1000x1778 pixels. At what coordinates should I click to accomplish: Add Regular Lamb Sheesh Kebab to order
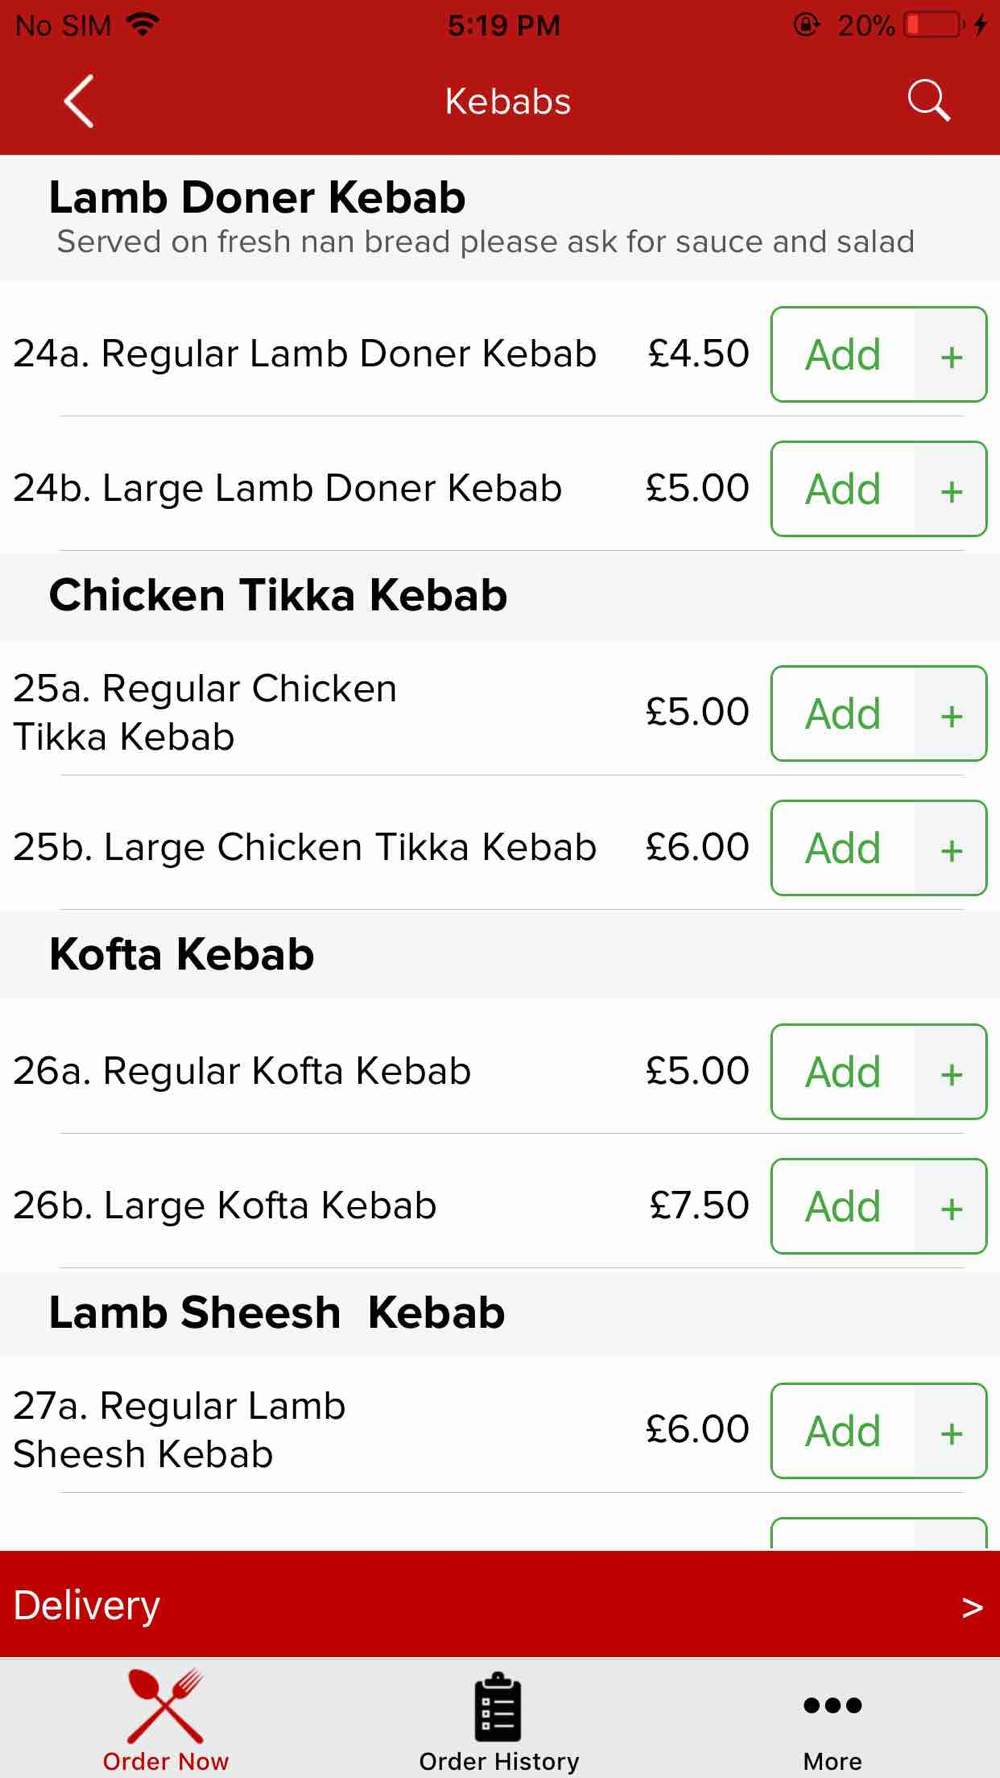[843, 1431]
